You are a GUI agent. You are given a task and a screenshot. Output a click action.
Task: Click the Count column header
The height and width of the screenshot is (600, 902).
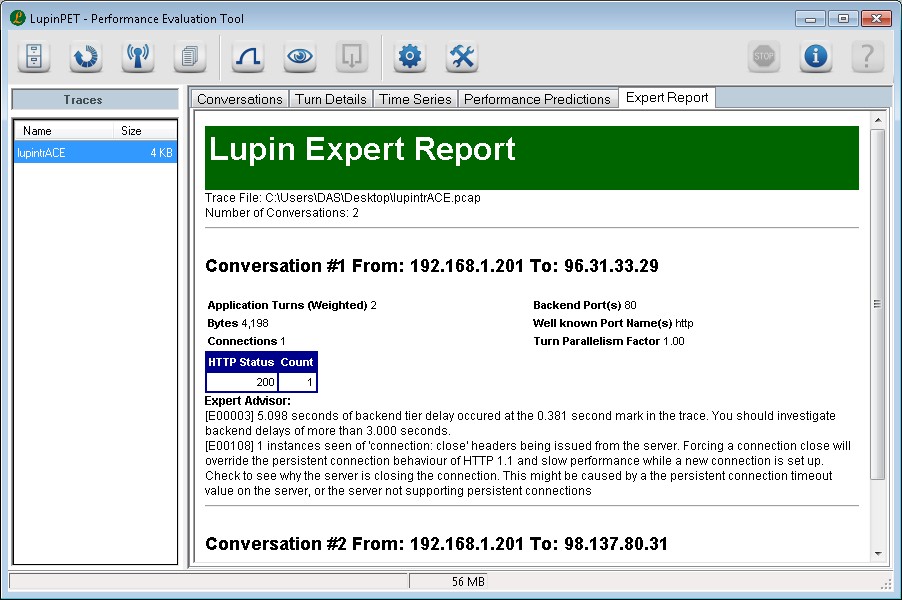pos(297,362)
